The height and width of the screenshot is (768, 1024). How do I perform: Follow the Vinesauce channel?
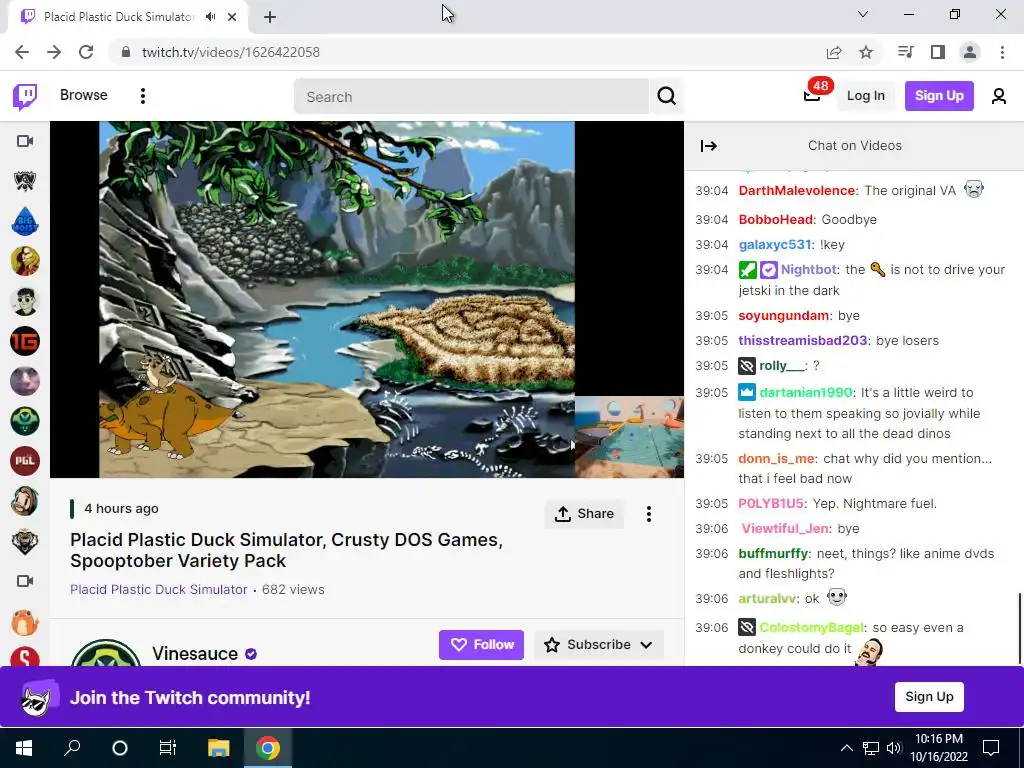coord(481,645)
